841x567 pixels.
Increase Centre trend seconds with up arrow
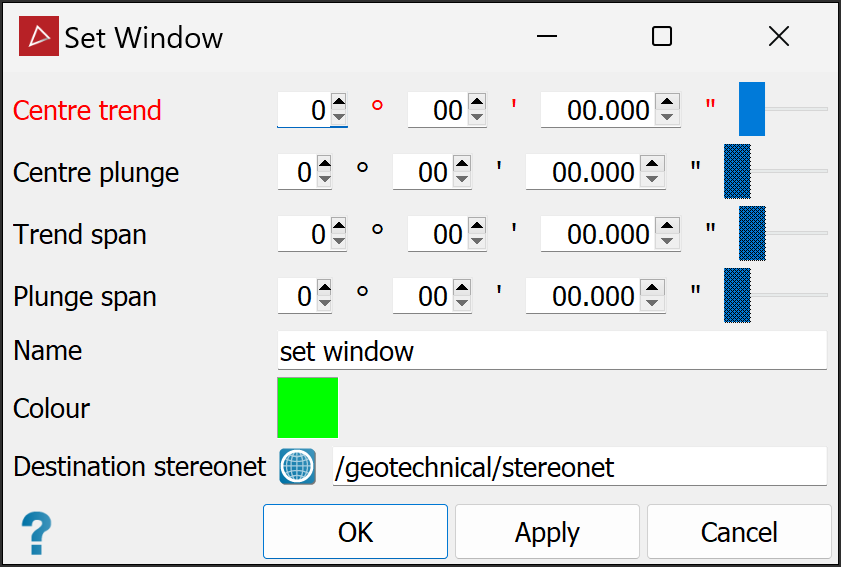[668, 102]
